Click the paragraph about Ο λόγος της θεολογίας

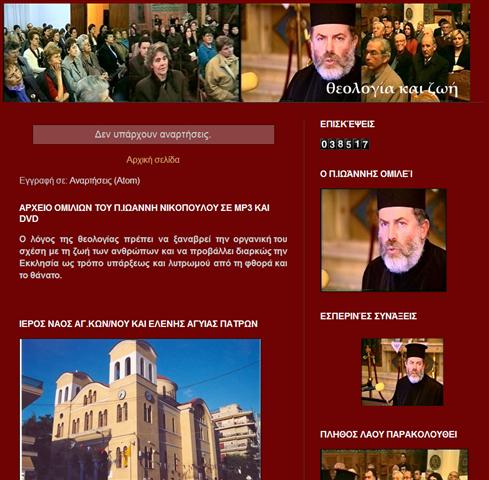(x=153, y=257)
